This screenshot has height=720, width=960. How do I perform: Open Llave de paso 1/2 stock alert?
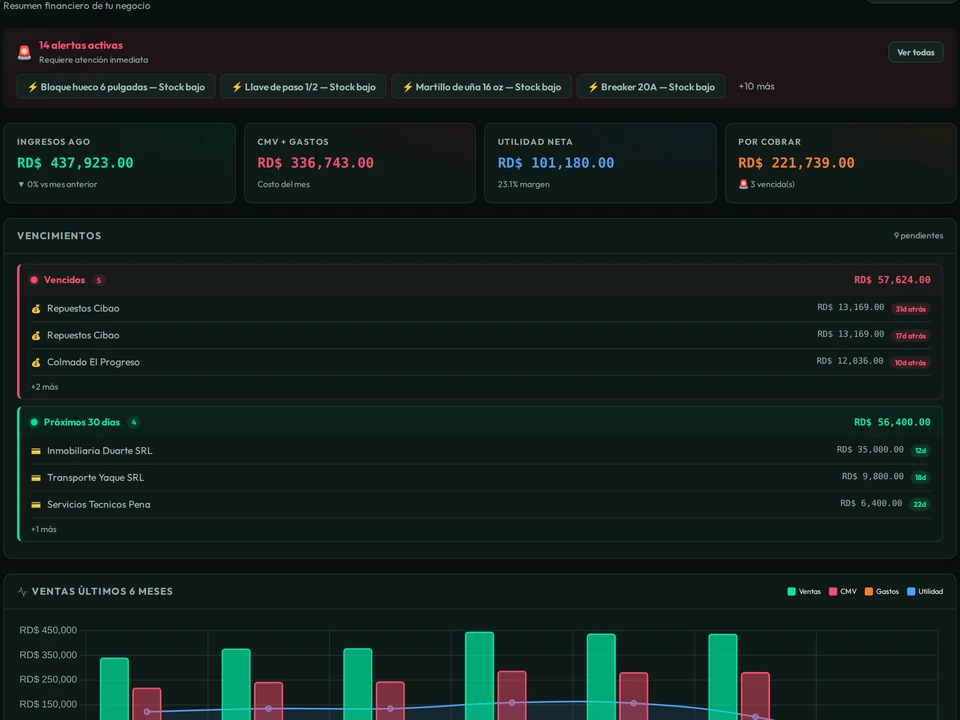(x=303, y=87)
